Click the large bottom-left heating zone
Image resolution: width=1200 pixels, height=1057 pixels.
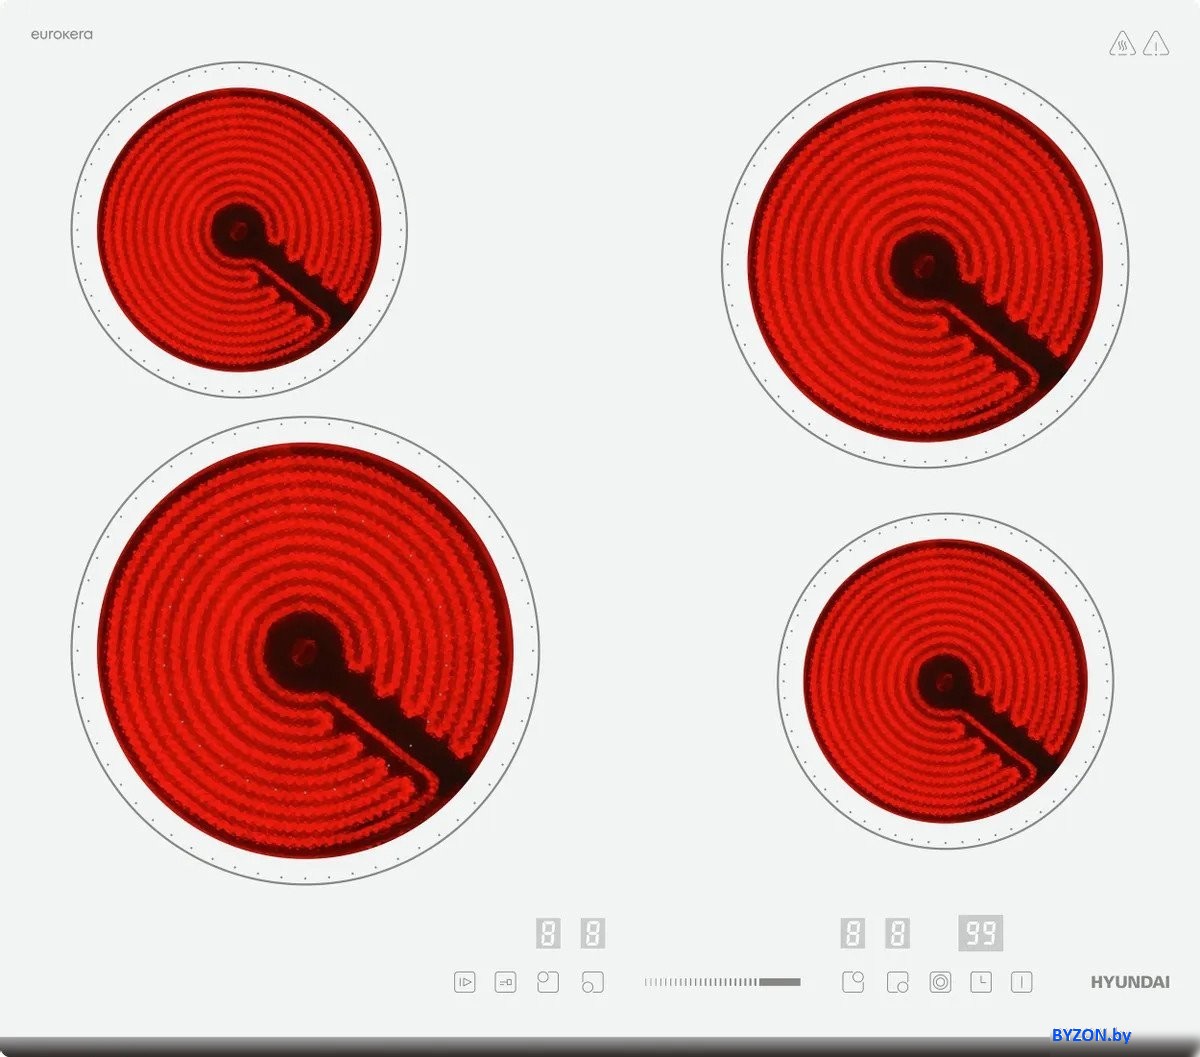pos(305,650)
